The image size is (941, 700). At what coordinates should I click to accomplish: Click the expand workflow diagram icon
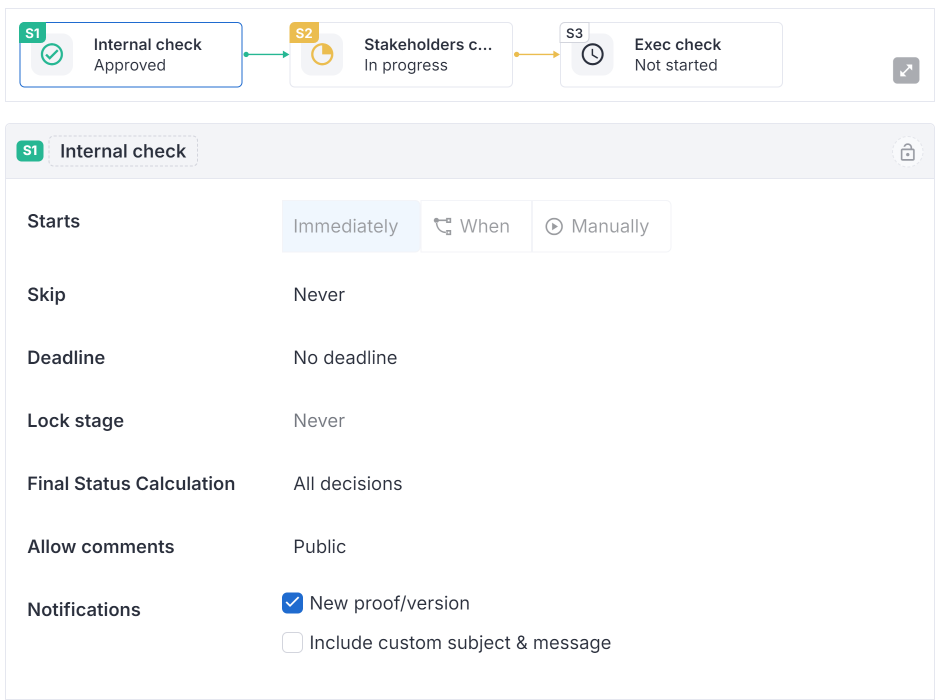click(x=905, y=70)
